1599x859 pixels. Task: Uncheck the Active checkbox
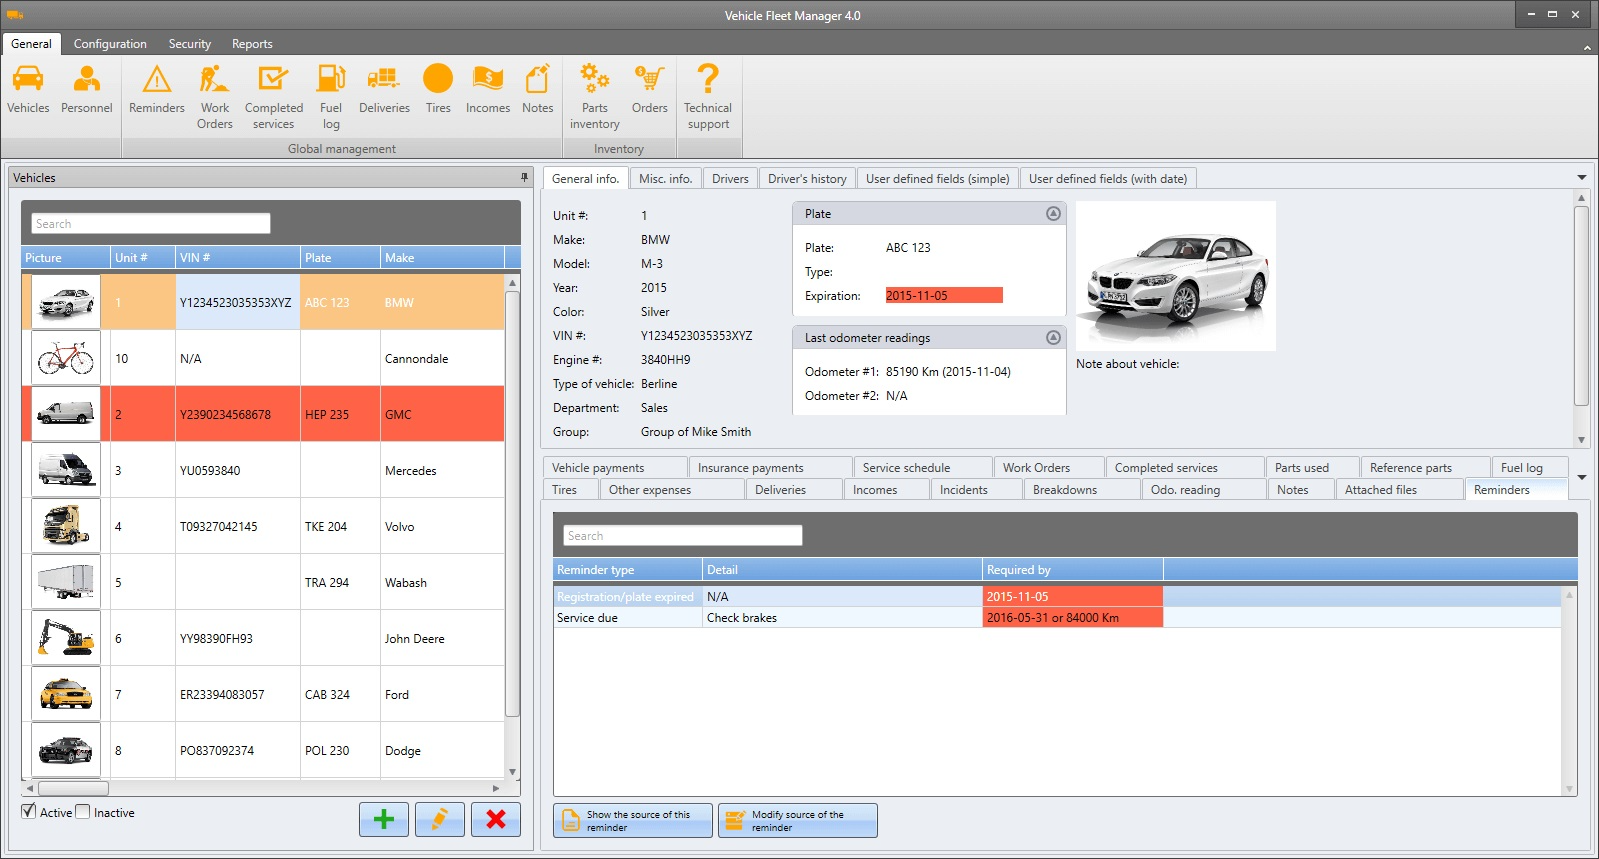29,811
